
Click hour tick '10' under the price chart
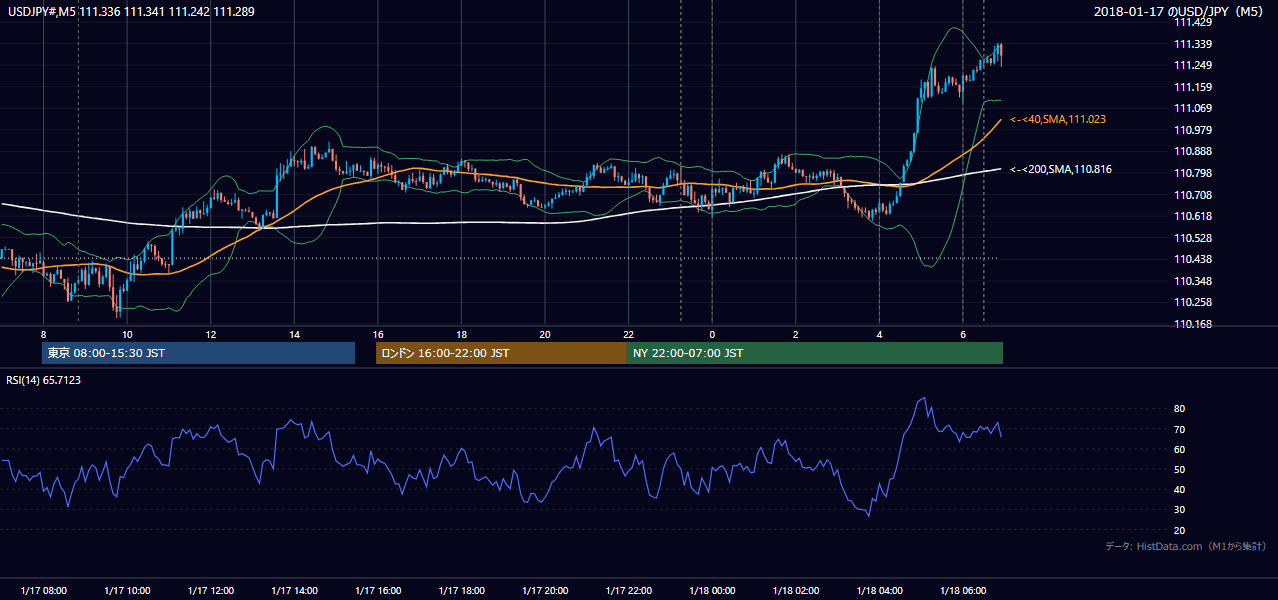tap(127, 334)
